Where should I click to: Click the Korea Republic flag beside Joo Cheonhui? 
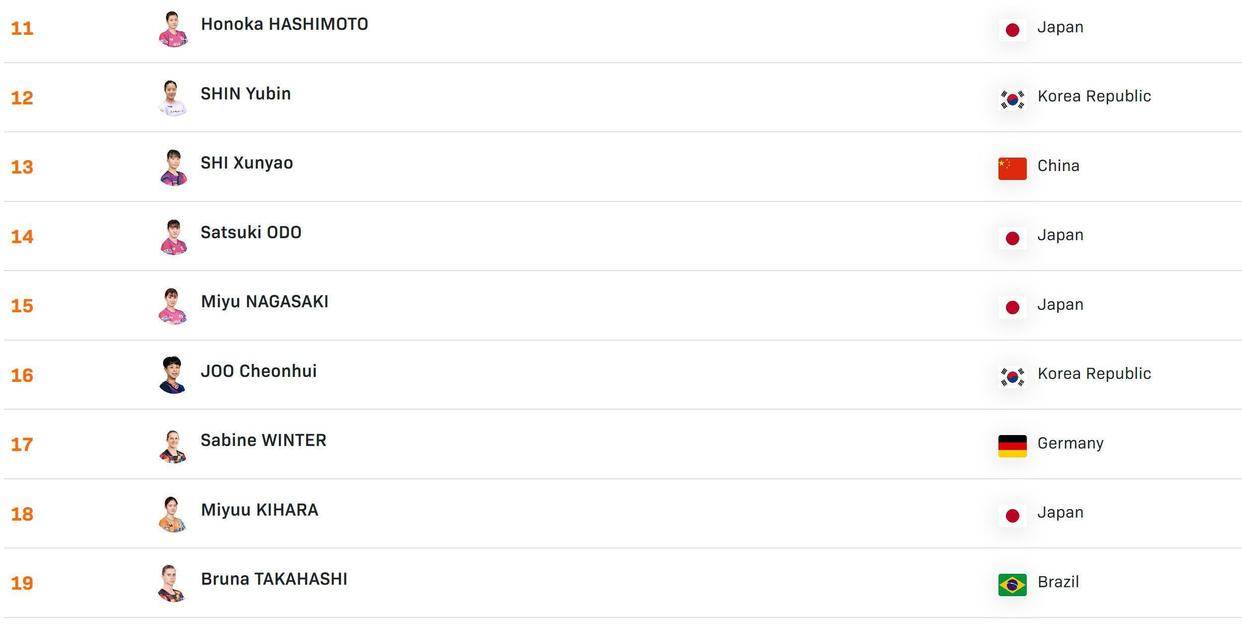pyautogui.click(x=1012, y=376)
